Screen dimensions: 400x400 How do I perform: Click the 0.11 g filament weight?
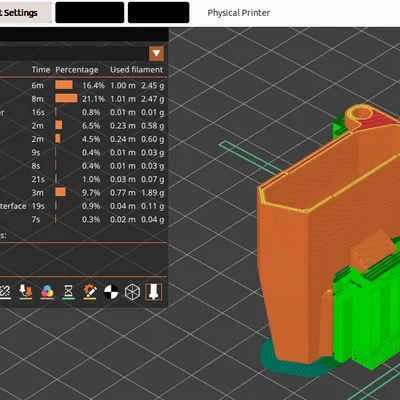point(152,206)
